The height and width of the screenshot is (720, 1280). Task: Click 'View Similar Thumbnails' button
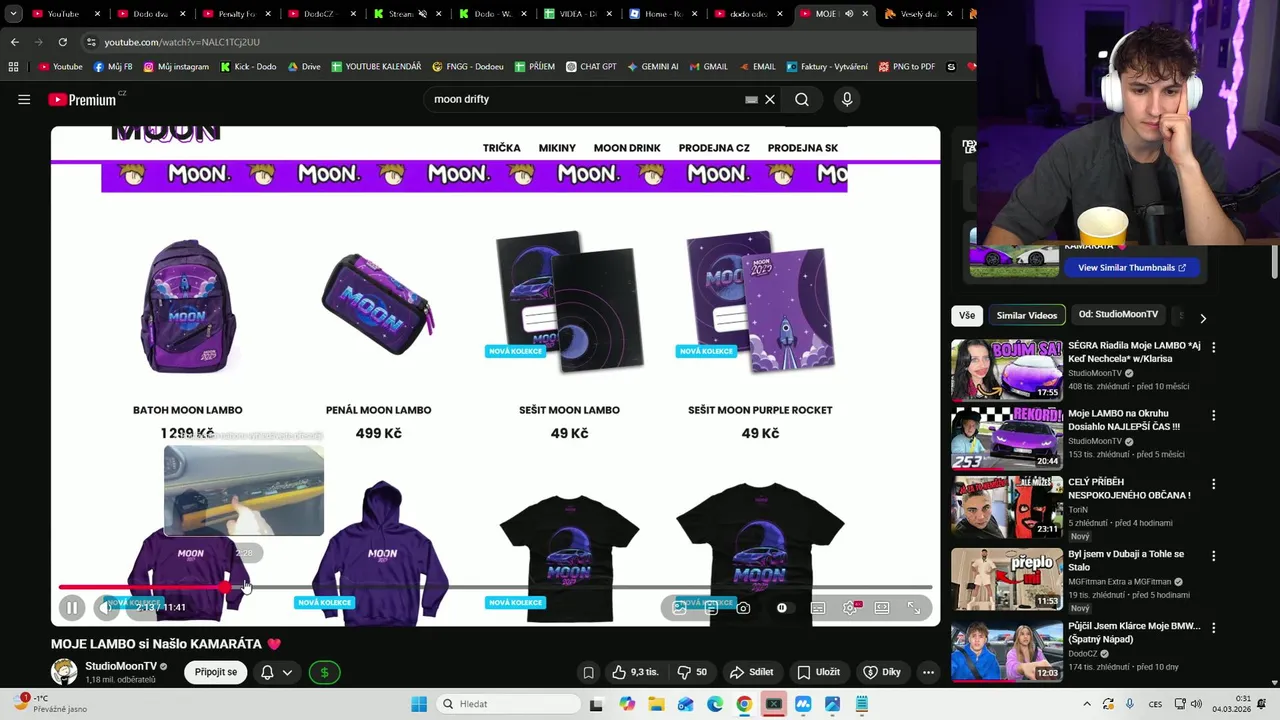point(1131,267)
